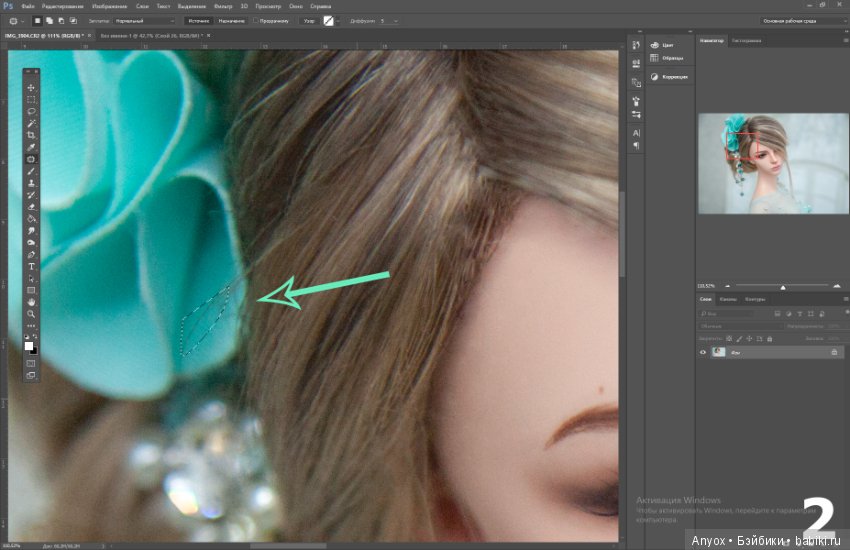Screen dimensions: 850x550
Task: Select the Rectangular Marquee tool
Action: [x=31, y=100]
